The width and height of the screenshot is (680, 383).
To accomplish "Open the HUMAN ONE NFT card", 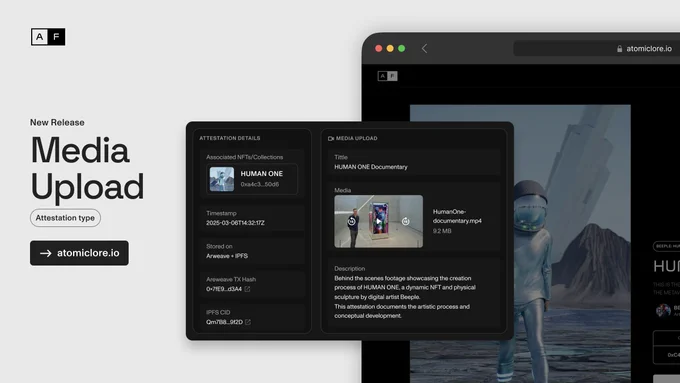I will 252,179.
